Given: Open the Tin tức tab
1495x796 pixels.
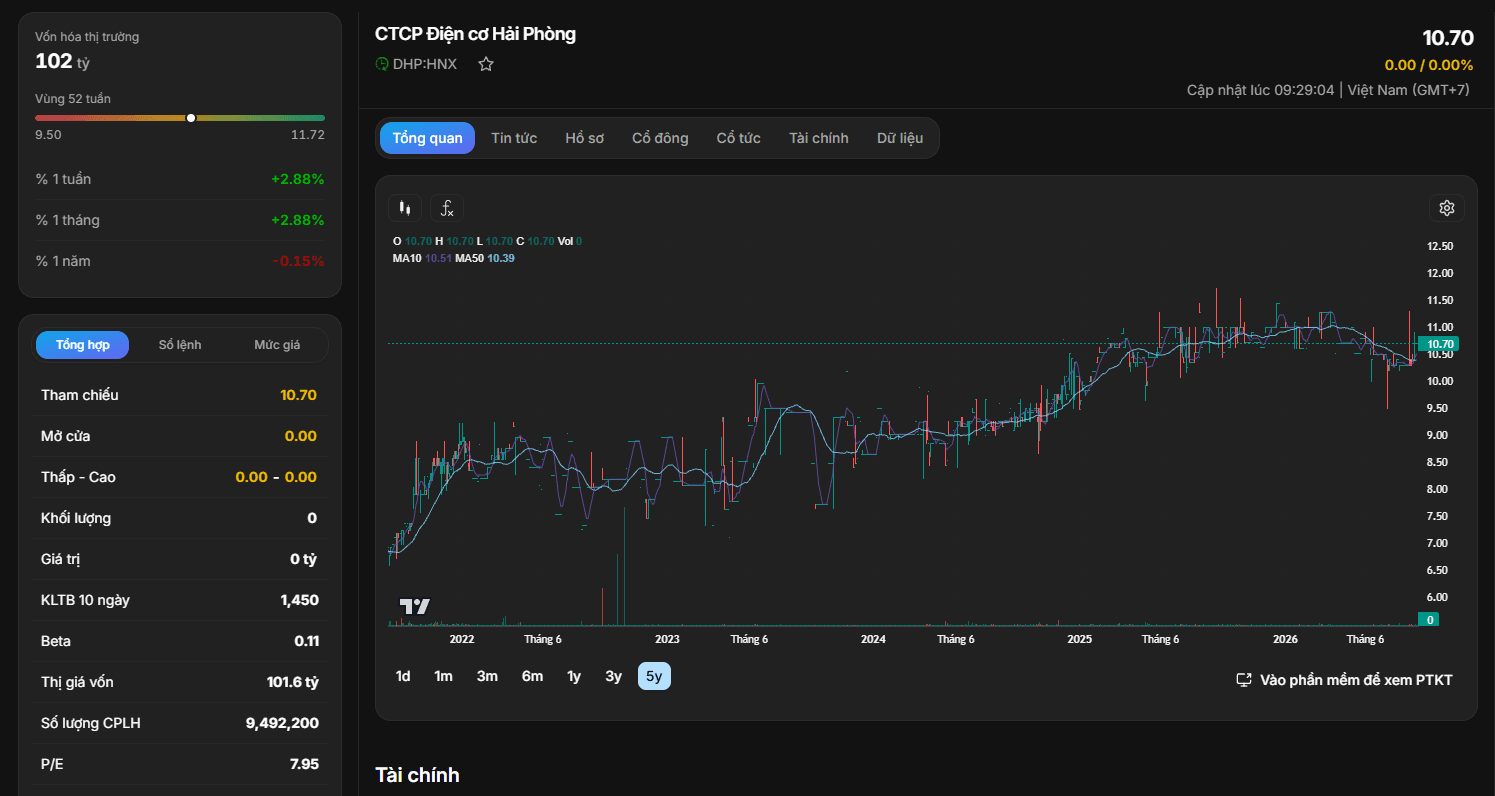Looking at the screenshot, I should (514, 138).
